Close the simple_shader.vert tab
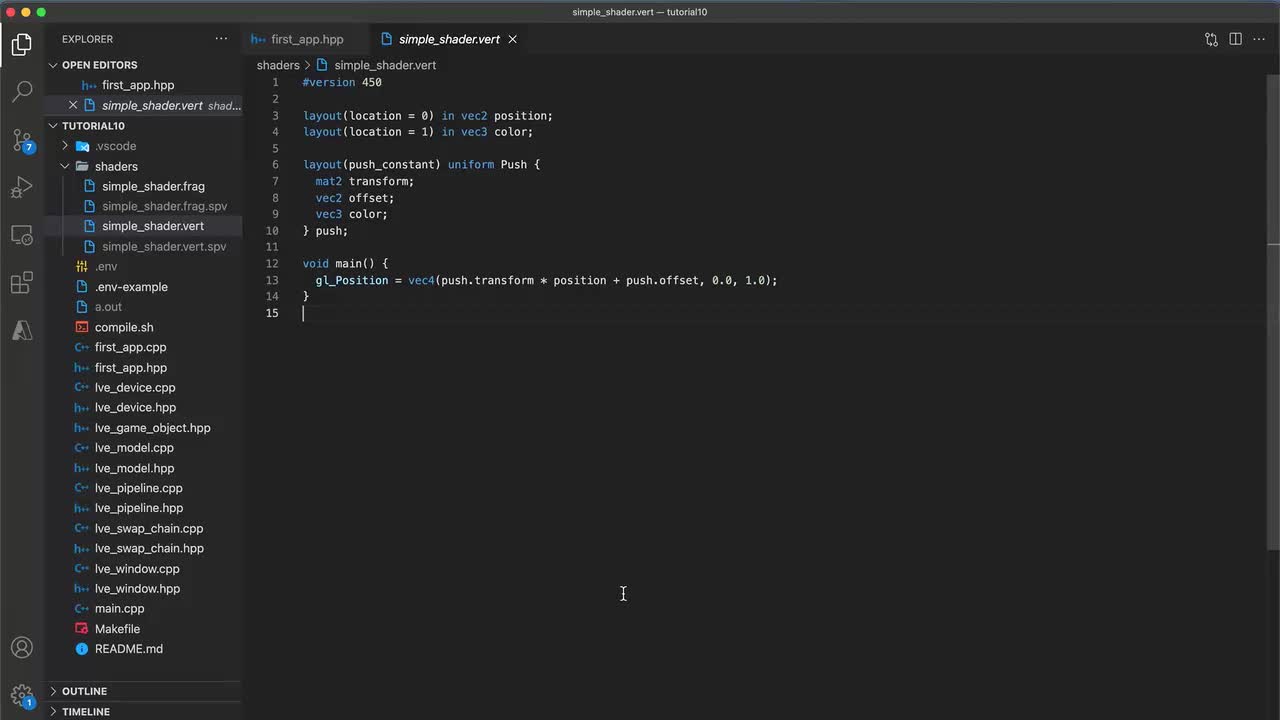This screenshot has width=1280, height=720. tap(512, 39)
